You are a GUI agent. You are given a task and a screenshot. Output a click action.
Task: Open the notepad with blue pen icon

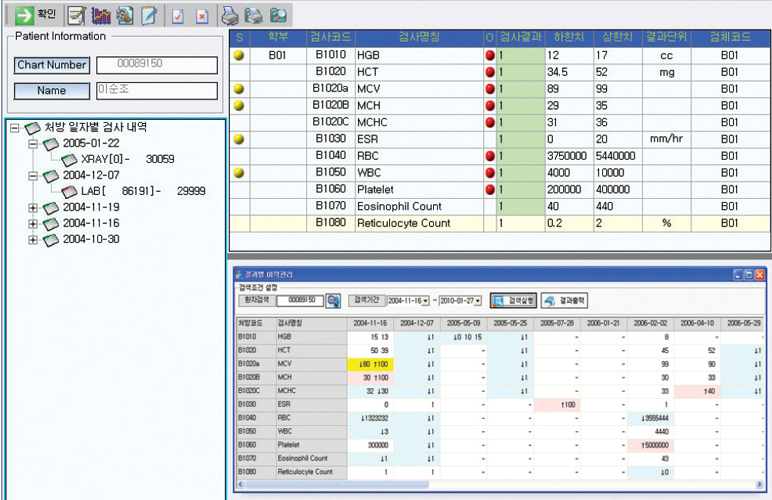(x=149, y=15)
